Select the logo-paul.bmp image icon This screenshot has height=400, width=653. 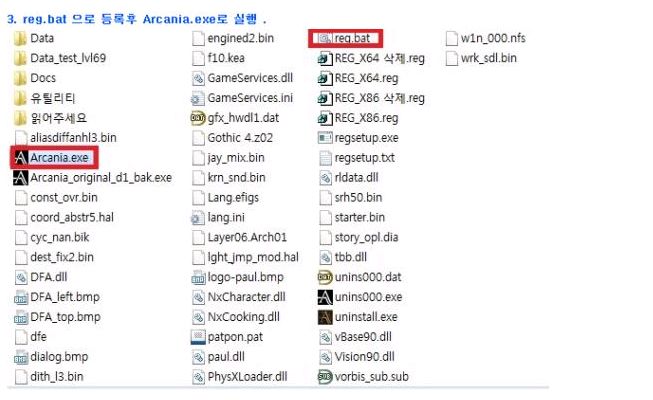[198, 277]
